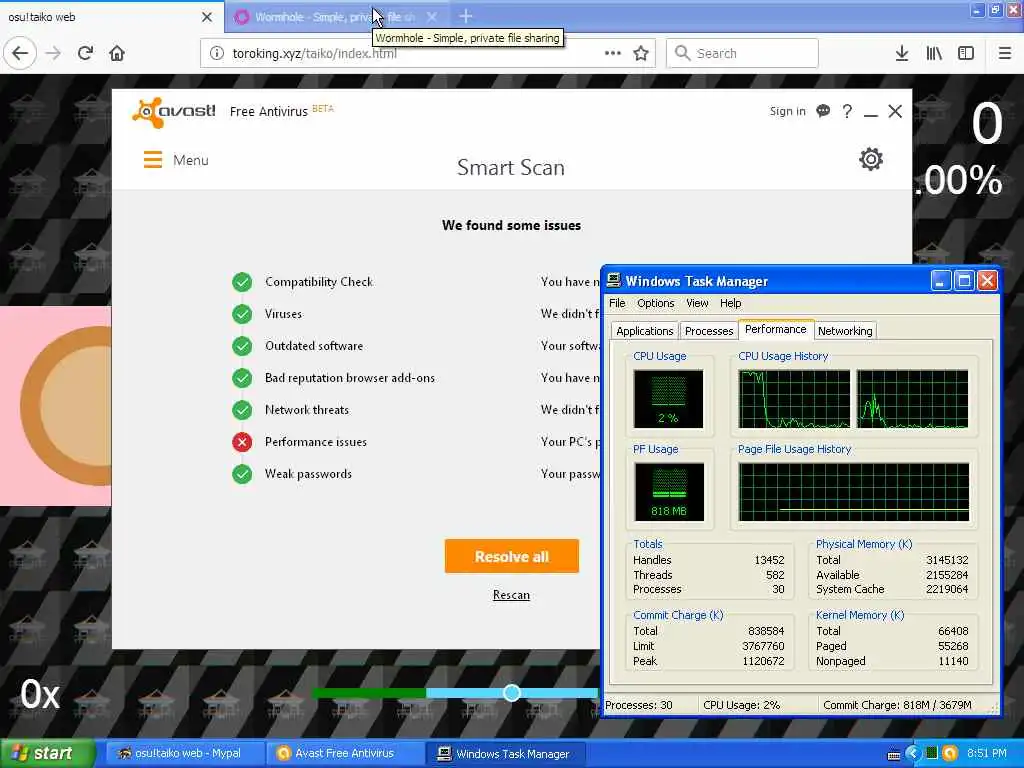The width and height of the screenshot is (1024, 768).
Task: Open browser downloads arrow icon
Action: point(902,54)
